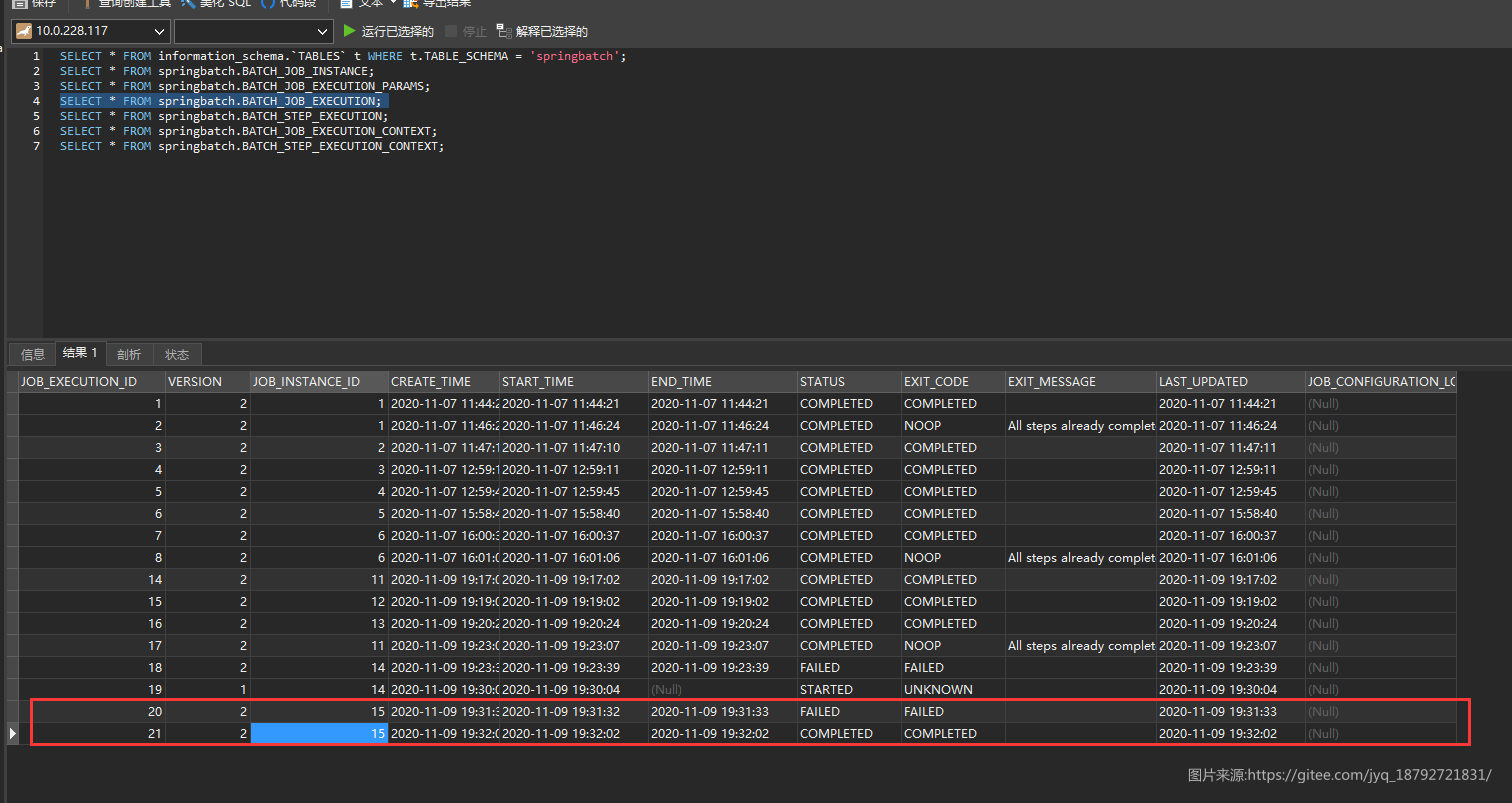
Task: Click end time 2020-11-07 12:59:45 cell
Action: 723,492
